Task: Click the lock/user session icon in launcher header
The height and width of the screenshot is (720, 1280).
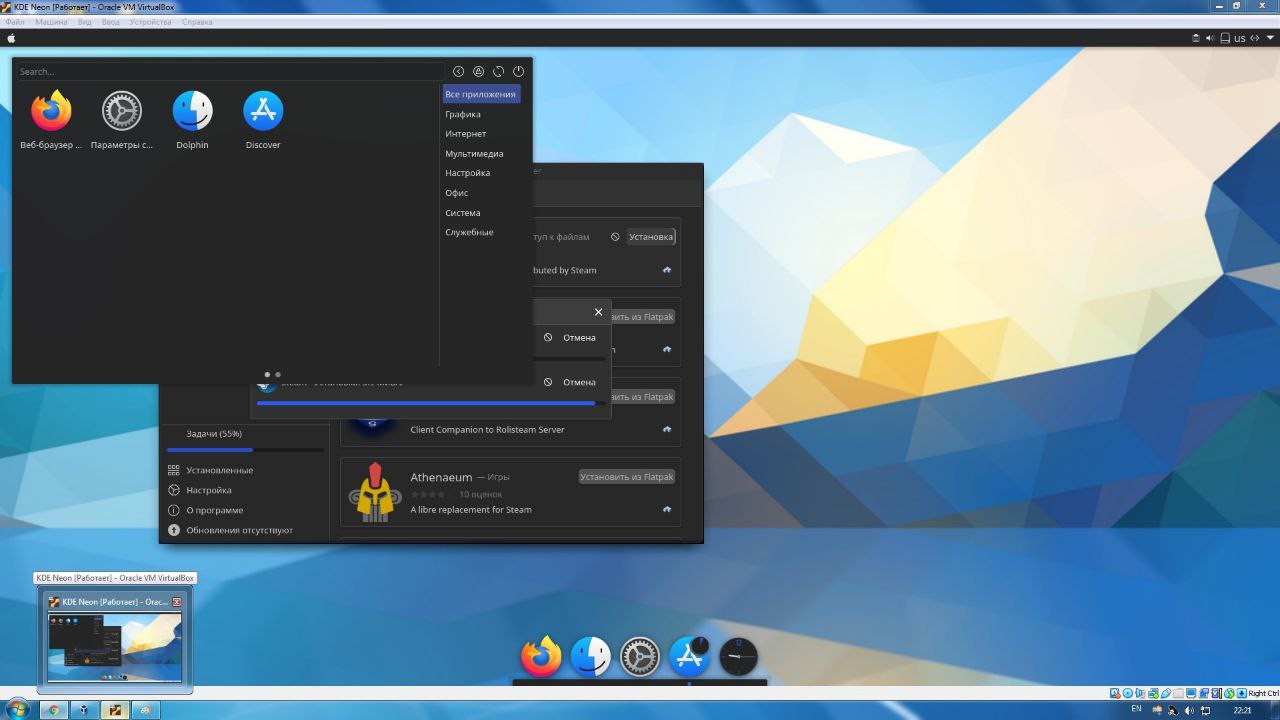Action: [478, 71]
